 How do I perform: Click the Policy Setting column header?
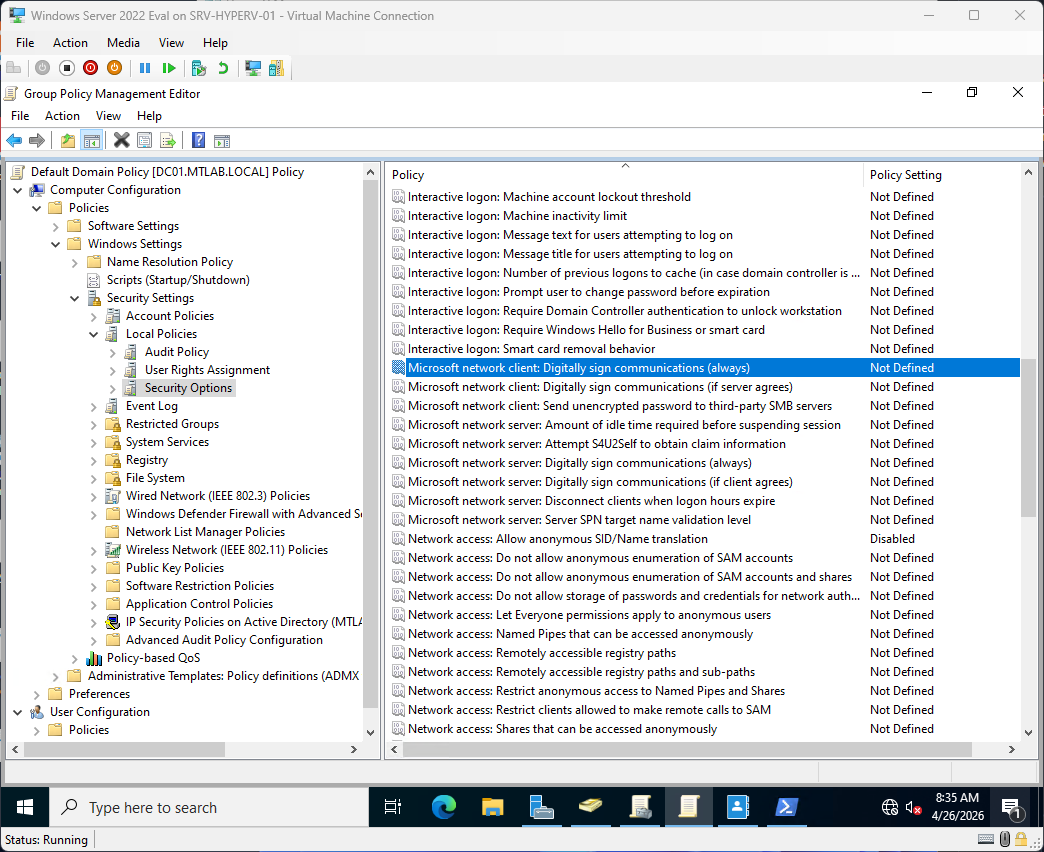941,174
